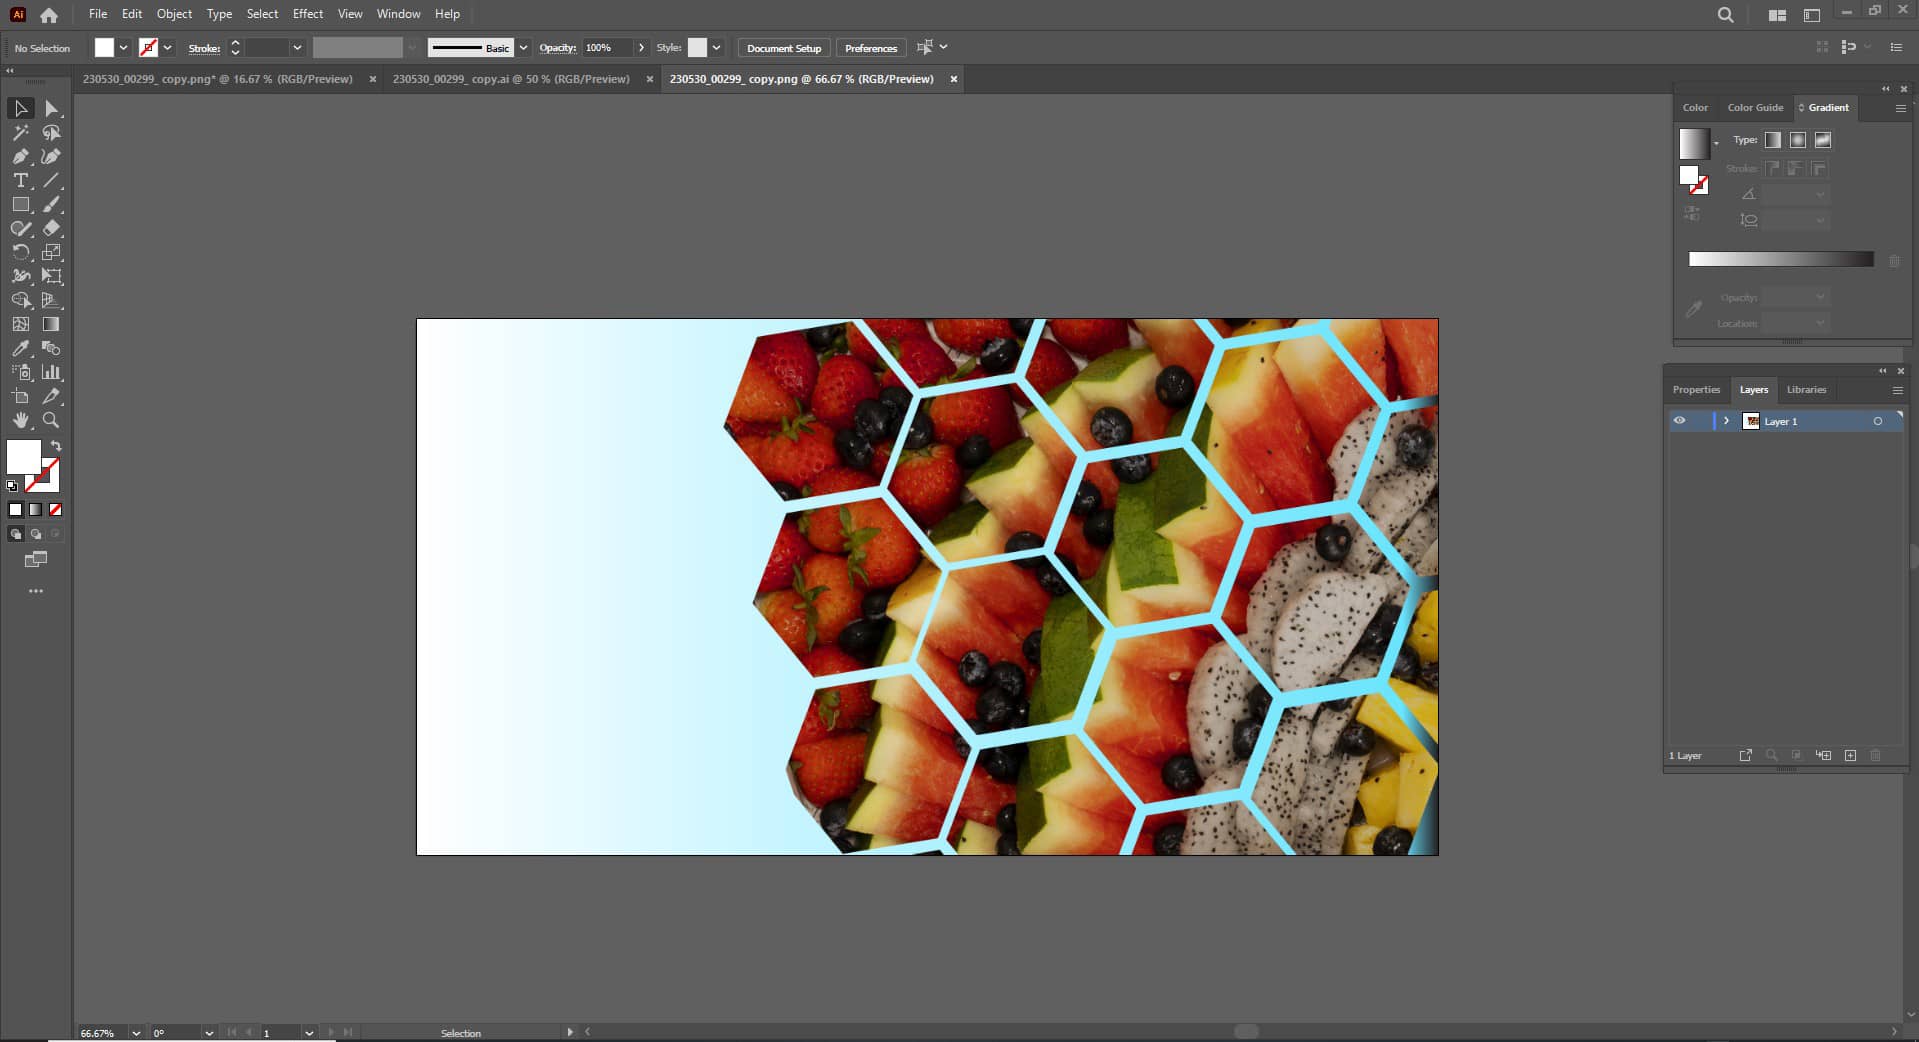Viewport: 1919px width, 1042px height.
Task: Open the Object menu
Action: 174,14
